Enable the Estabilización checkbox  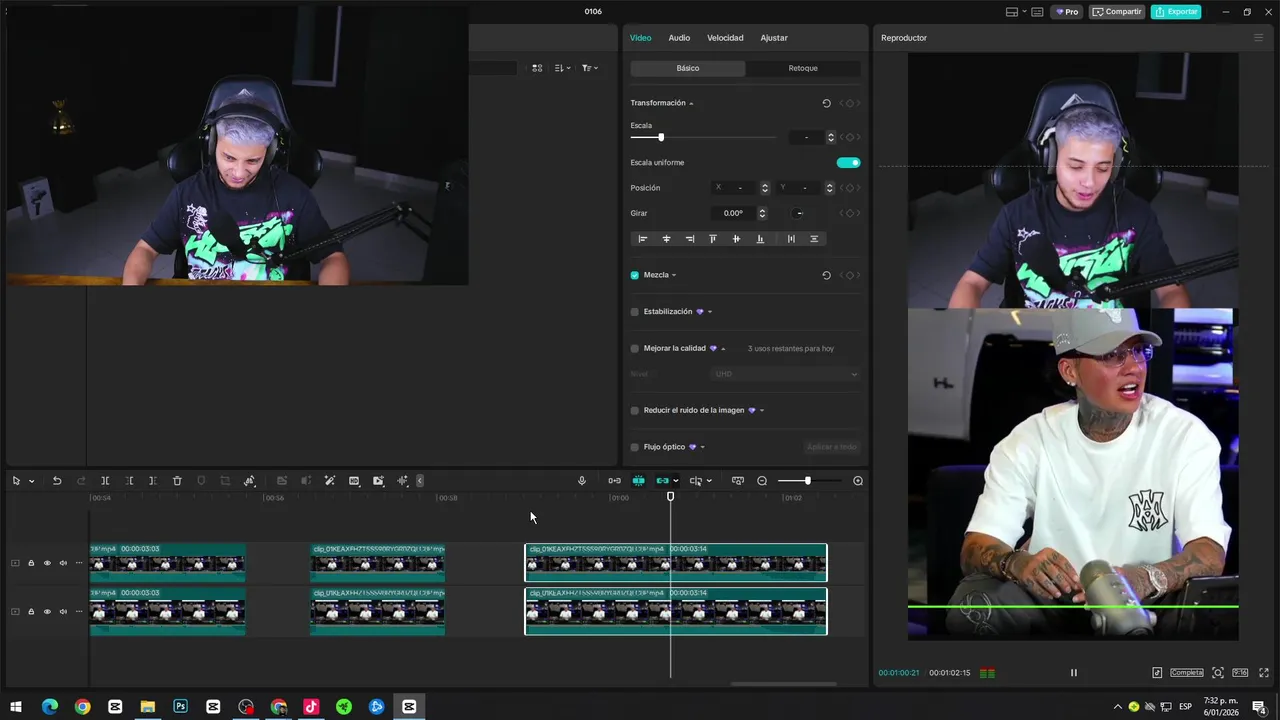tap(634, 312)
